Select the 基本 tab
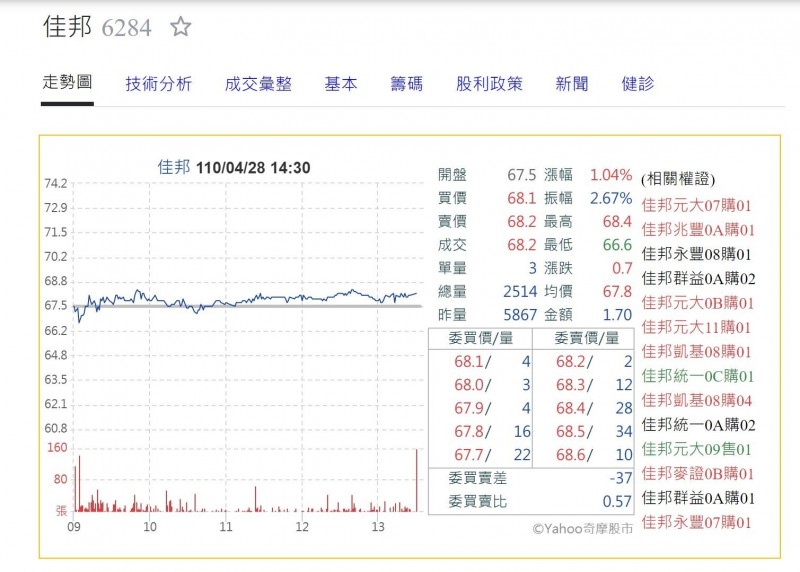Viewport: 800px width, 572px height. 341,84
